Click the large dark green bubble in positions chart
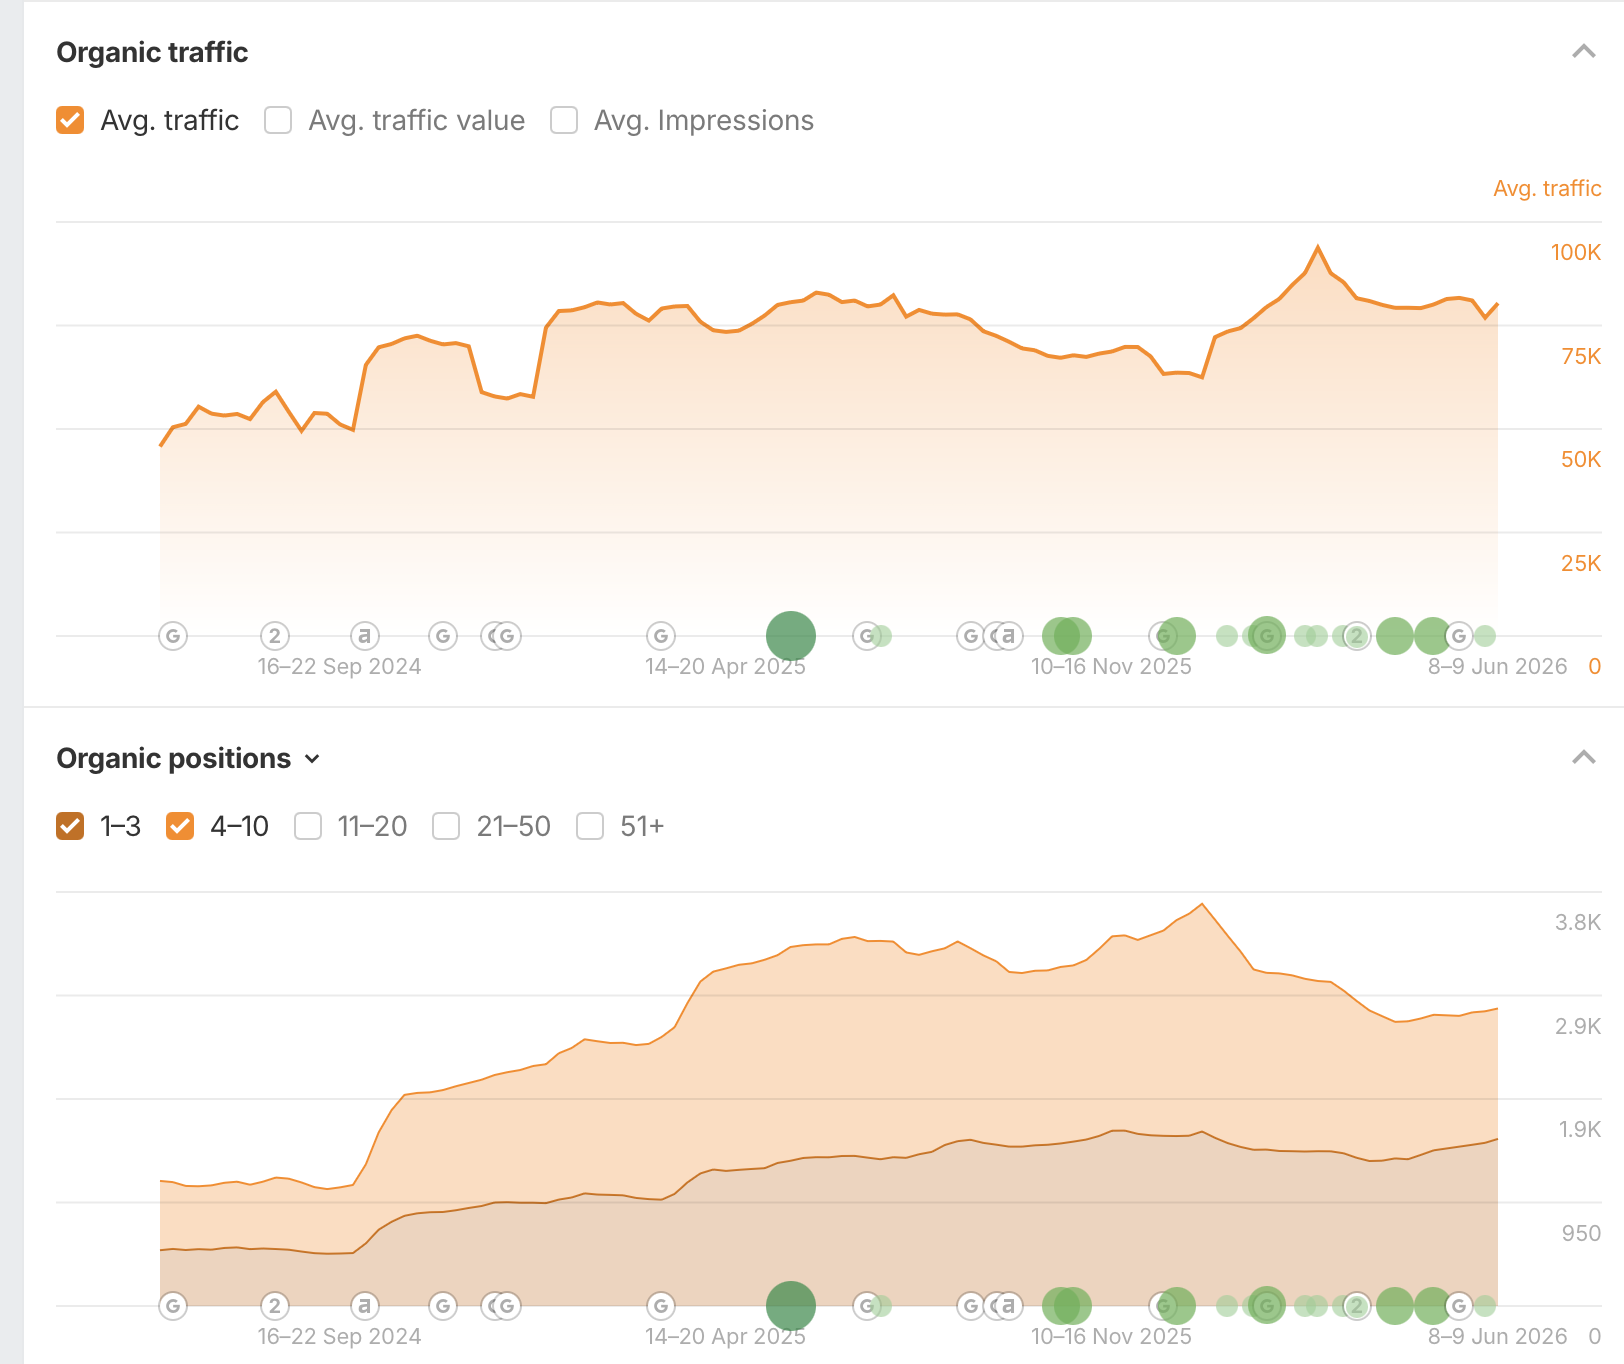1624x1364 pixels. pos(791,1305)
